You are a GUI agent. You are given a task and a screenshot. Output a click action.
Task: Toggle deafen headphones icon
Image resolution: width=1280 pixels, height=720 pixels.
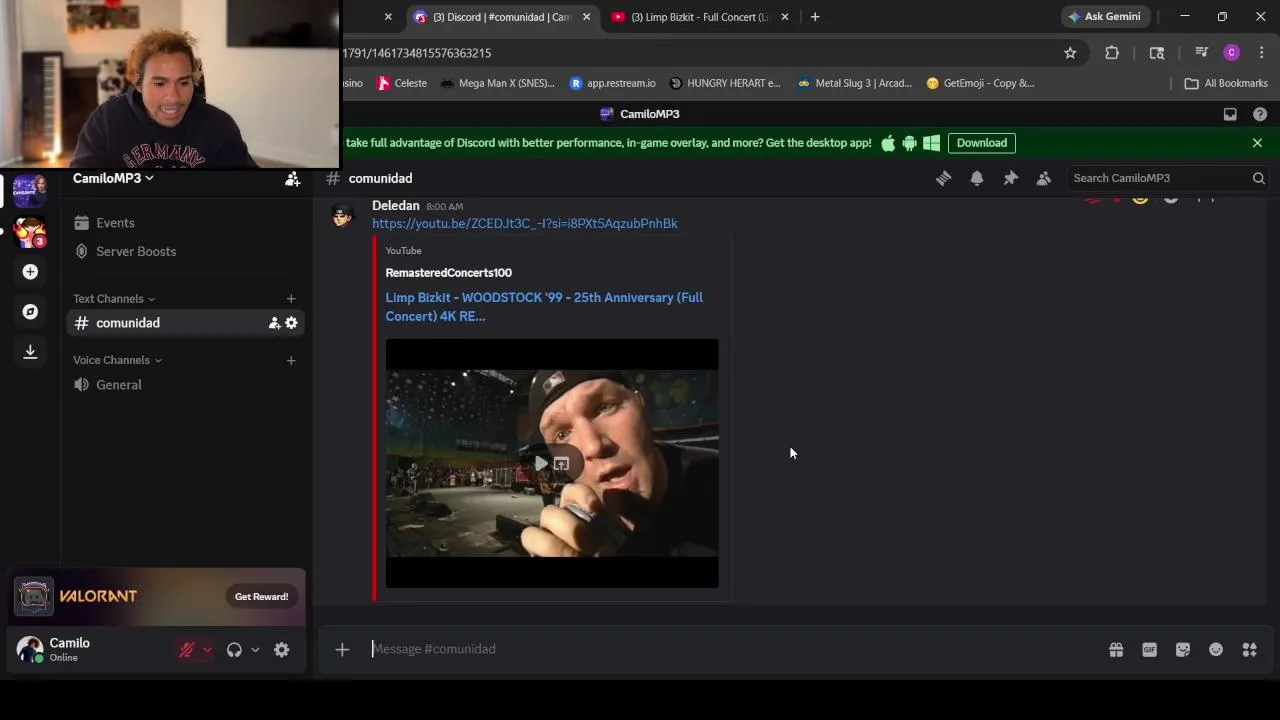click(x=234, y=650)
